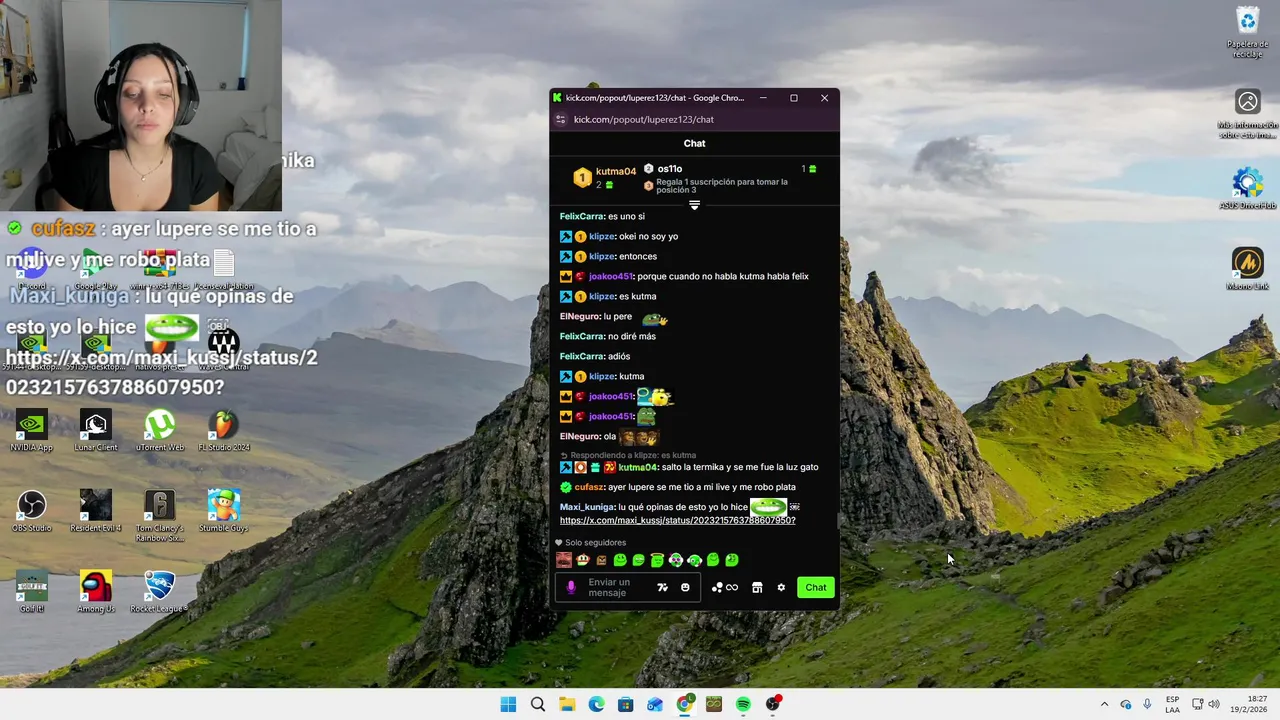
Task: Click the Chat header title
Action: point(694,143)
